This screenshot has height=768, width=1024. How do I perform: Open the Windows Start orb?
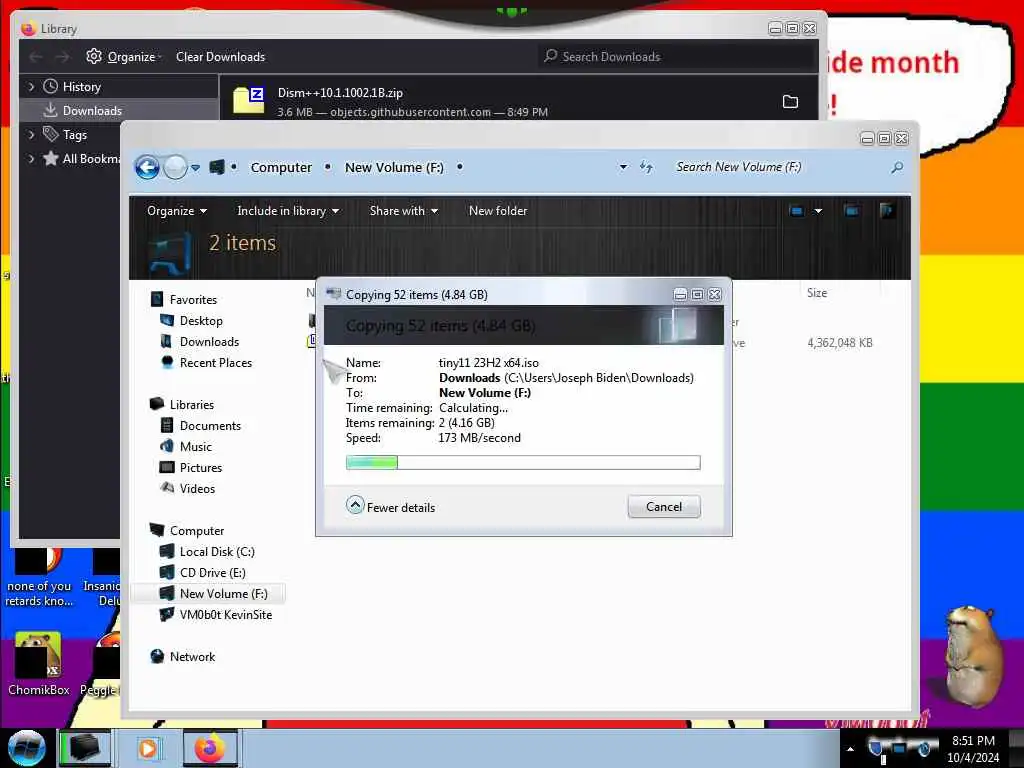tap(27, 748)
